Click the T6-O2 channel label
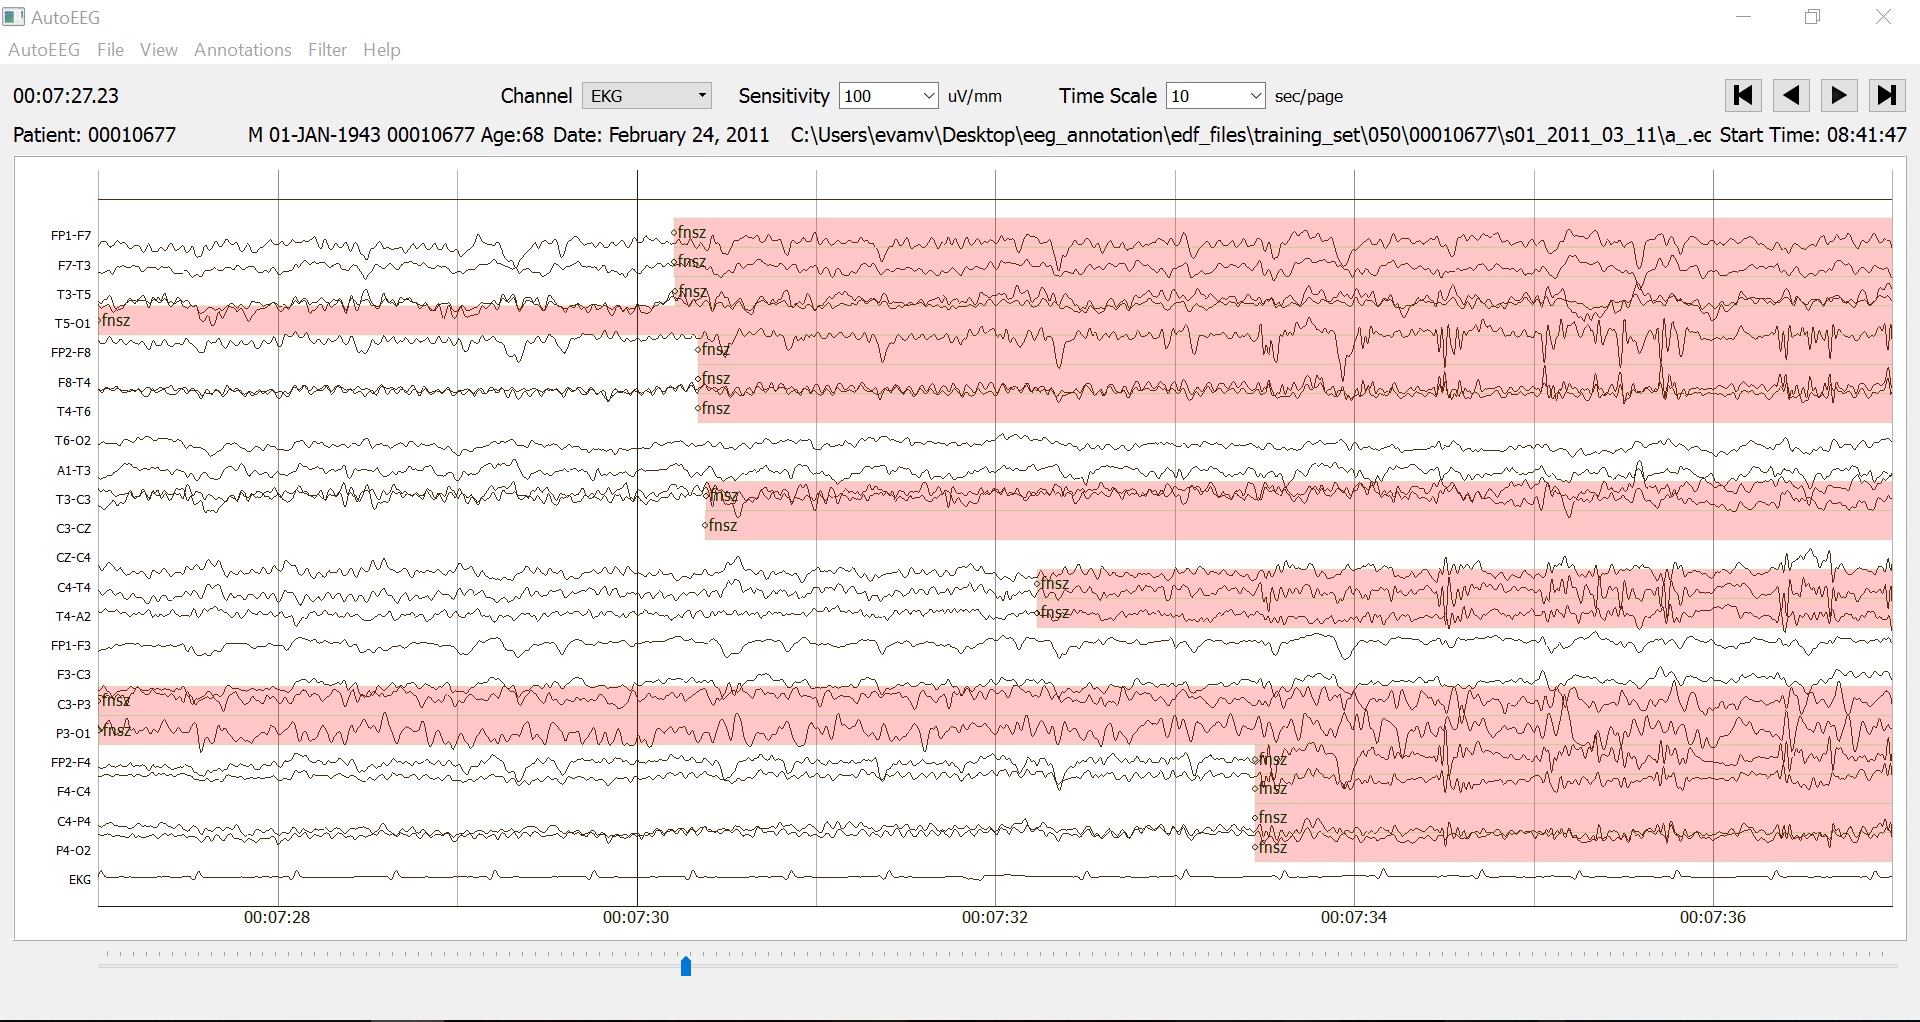 (73, 441)
